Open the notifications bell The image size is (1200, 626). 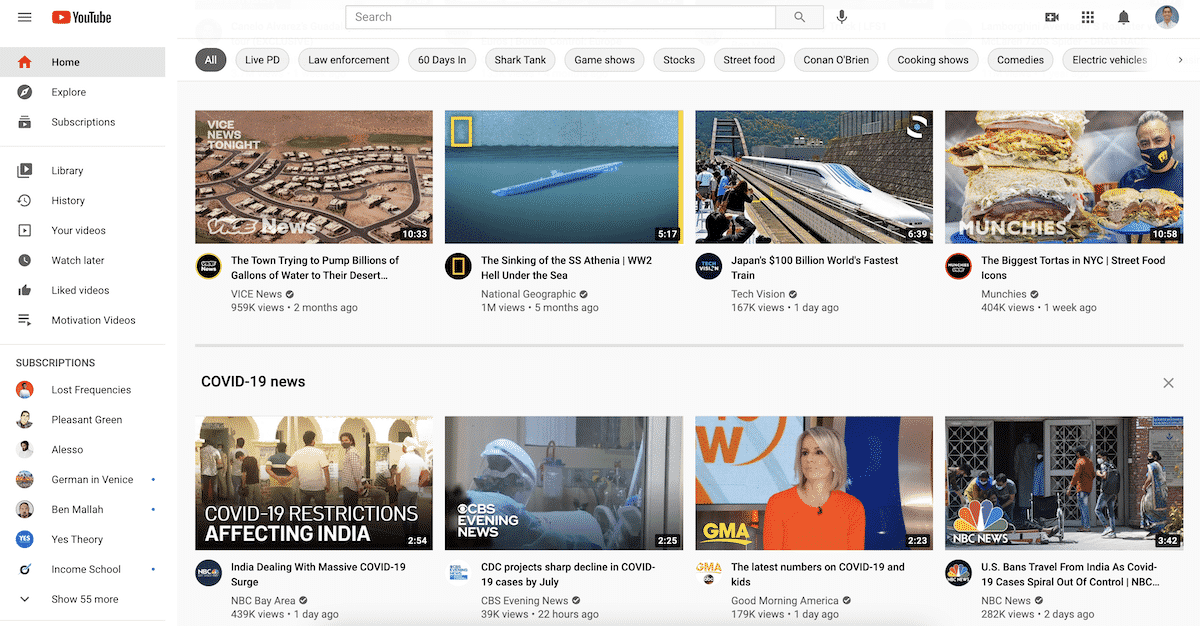[1124, 17]
